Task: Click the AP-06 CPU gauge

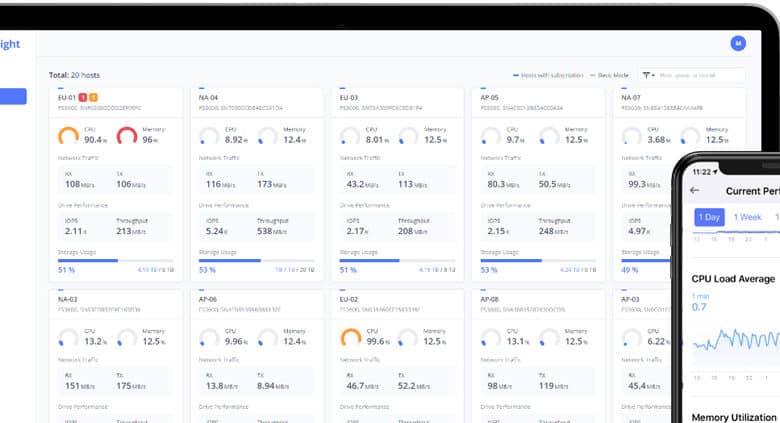Action: [209, 337]
